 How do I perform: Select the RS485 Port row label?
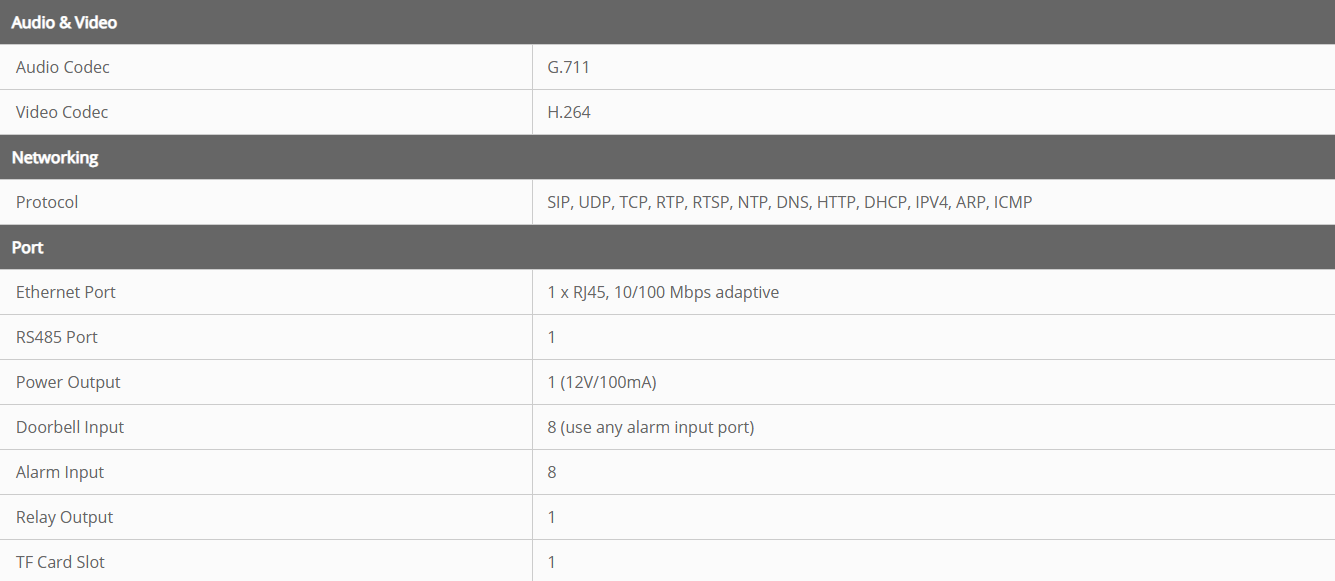pos(57,337)
